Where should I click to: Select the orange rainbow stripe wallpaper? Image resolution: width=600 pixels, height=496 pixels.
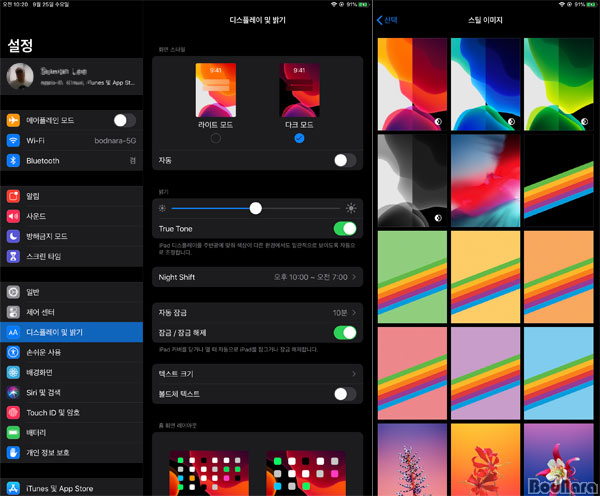pos(559,277)
